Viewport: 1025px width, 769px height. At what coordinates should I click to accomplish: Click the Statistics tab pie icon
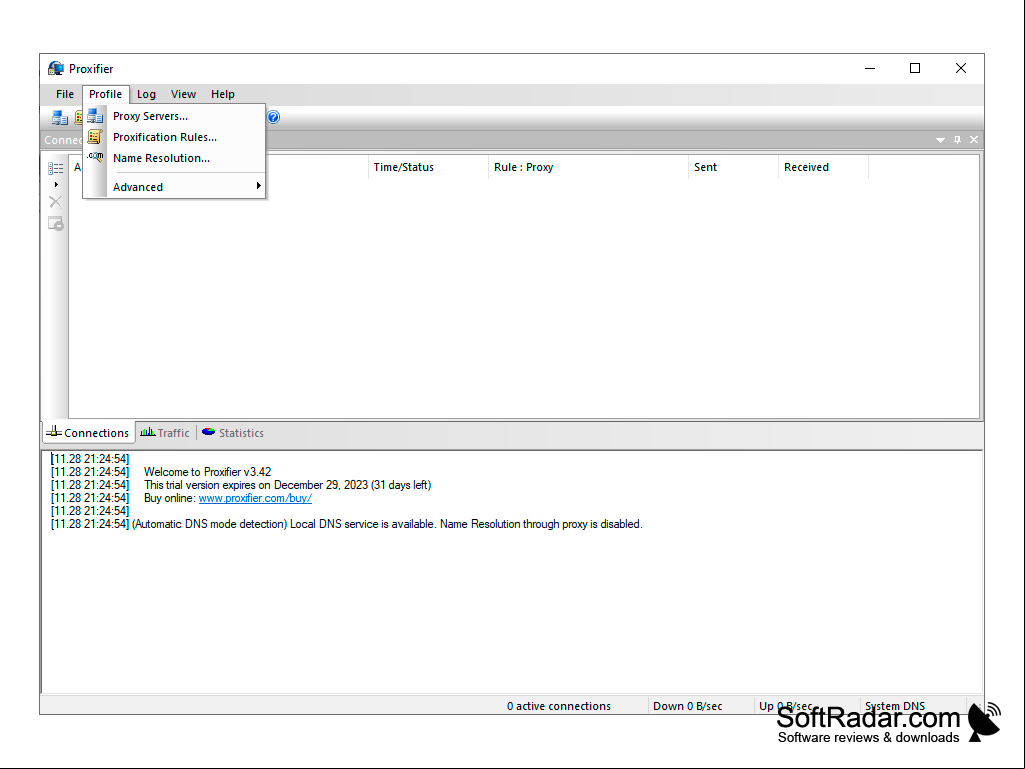pyautogui.click(x=209, y=432)
